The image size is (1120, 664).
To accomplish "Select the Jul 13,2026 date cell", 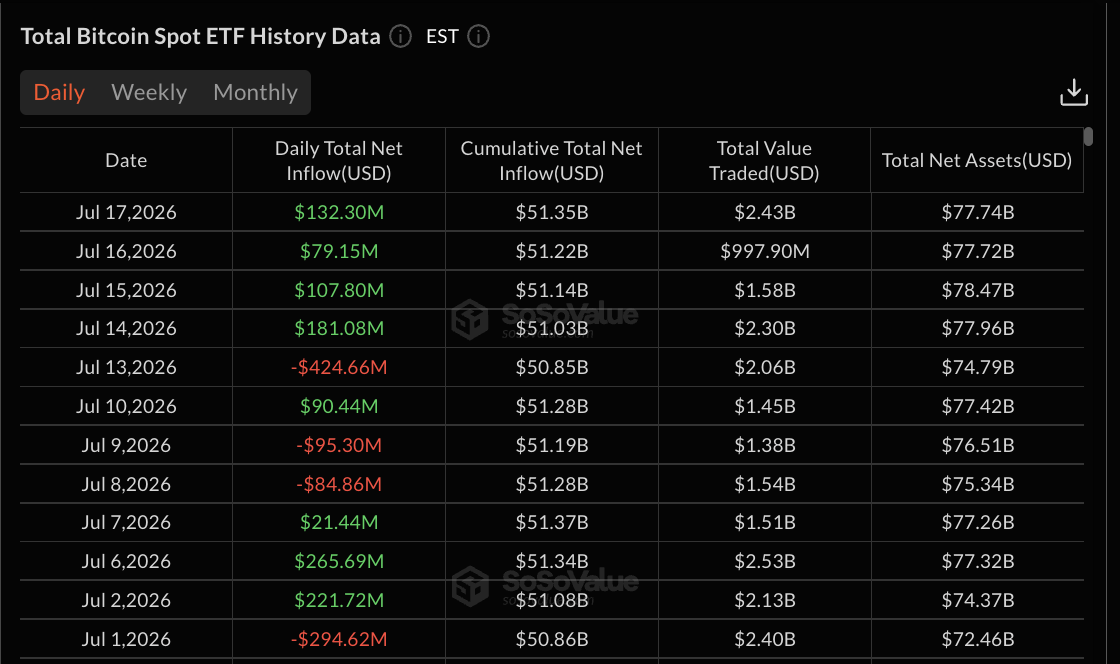I will point(126,367).
